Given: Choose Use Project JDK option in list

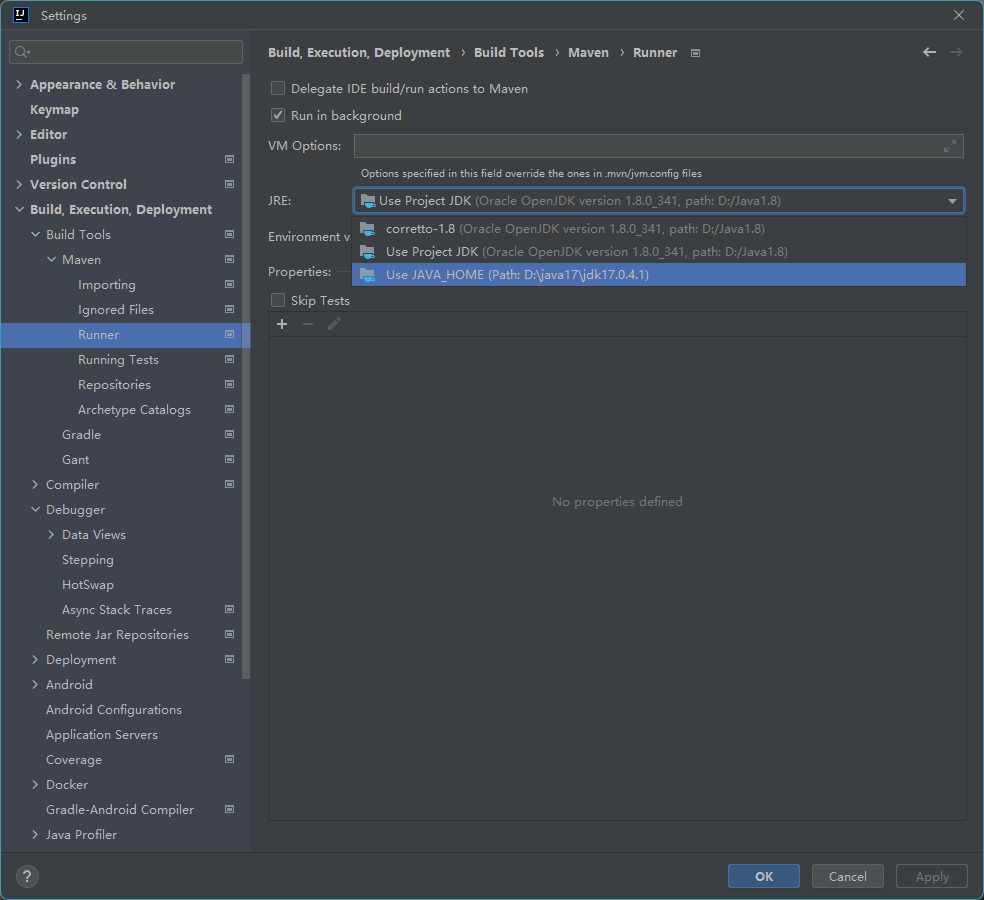Looking at the screenshot, I should point(658,252).
